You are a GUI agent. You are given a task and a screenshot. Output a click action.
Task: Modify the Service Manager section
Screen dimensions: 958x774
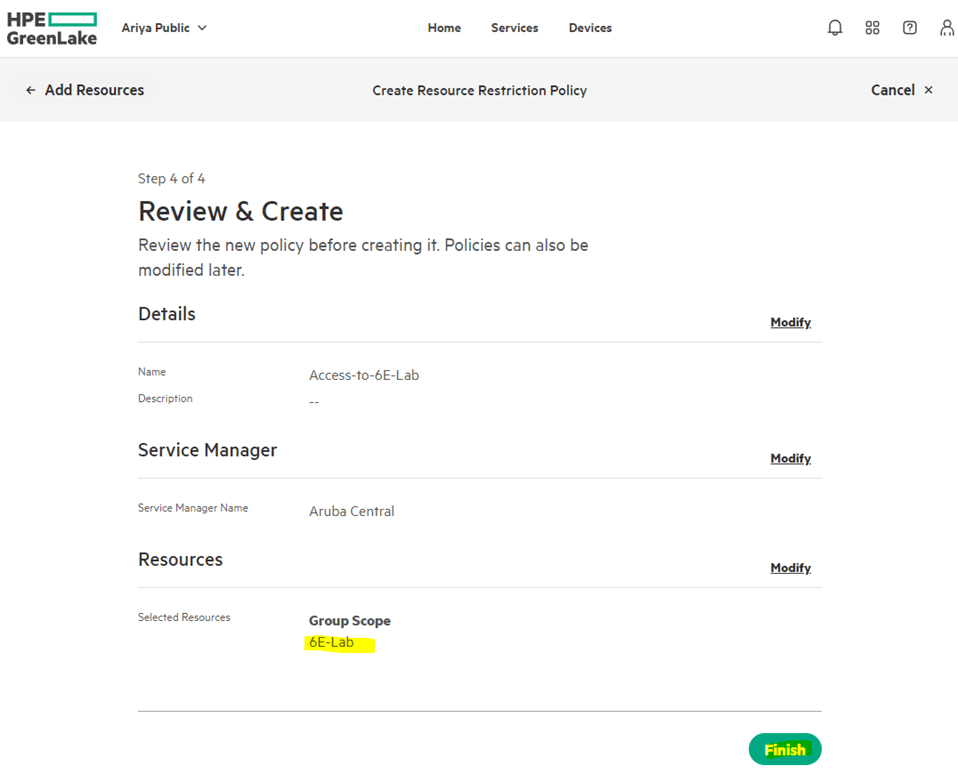(790, 458)
